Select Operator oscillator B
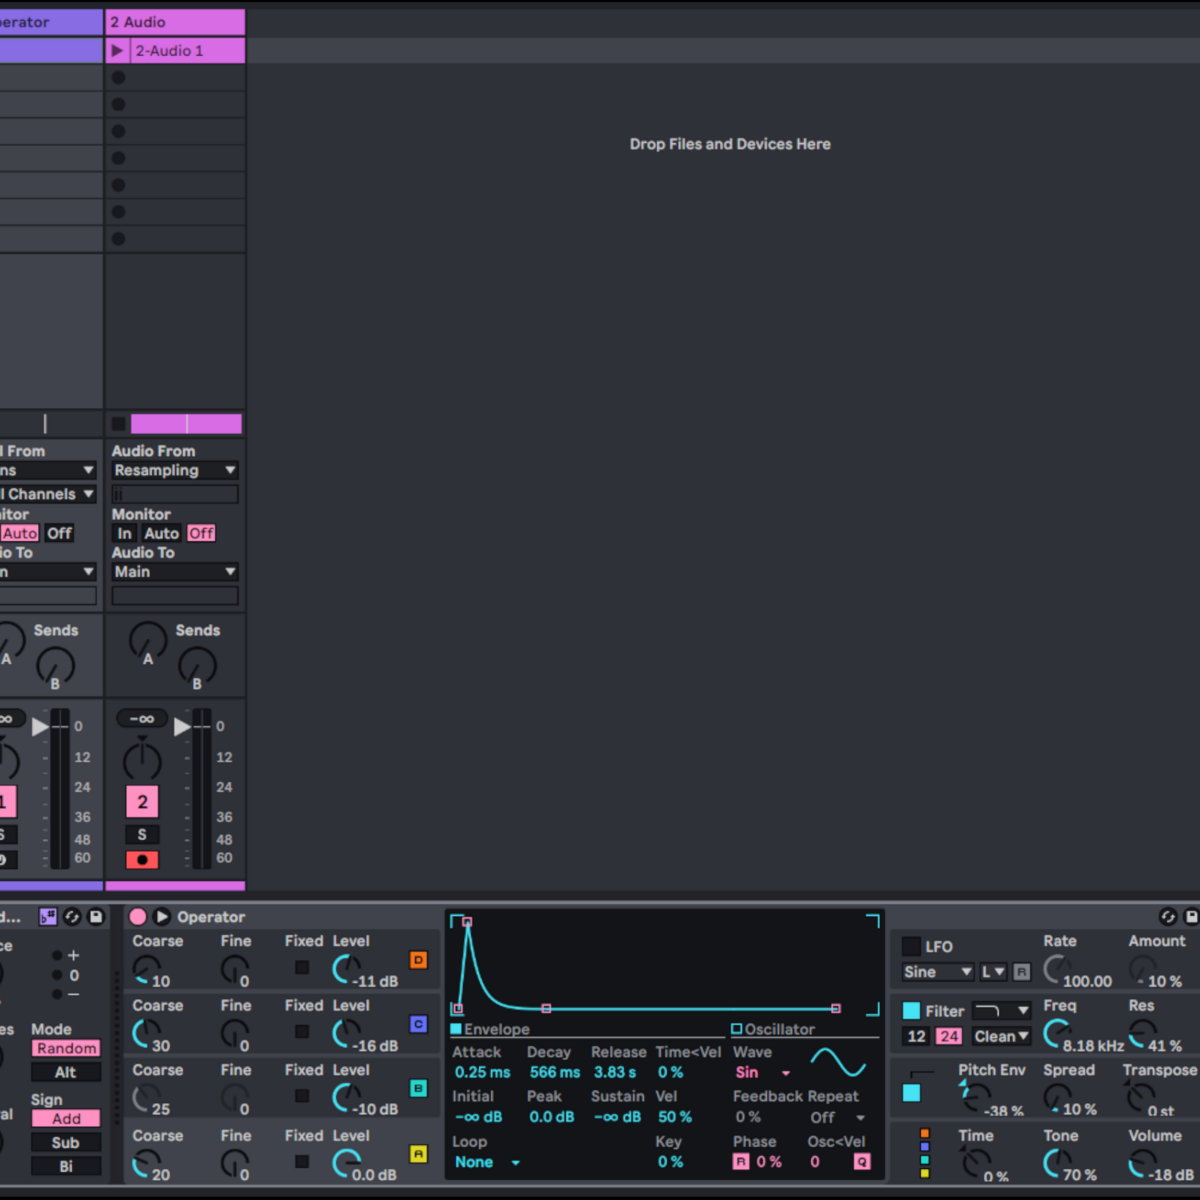The image size is (1200, 1200). (x=418, y=1088)
